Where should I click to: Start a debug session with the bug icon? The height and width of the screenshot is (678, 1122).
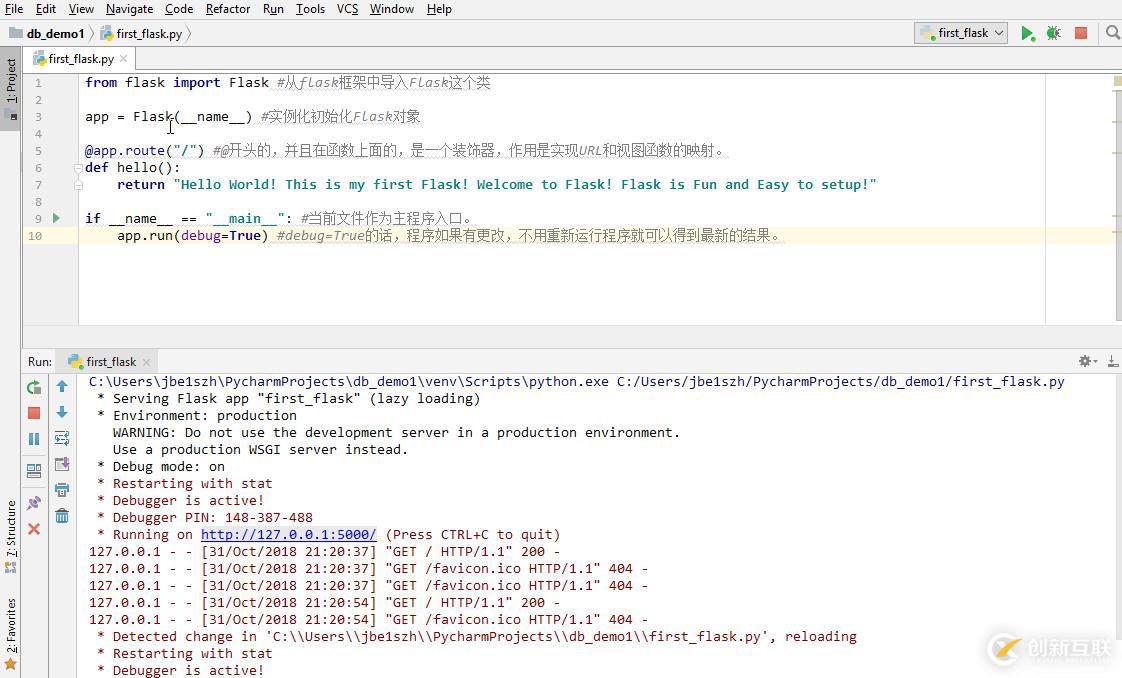(1053, 33)
